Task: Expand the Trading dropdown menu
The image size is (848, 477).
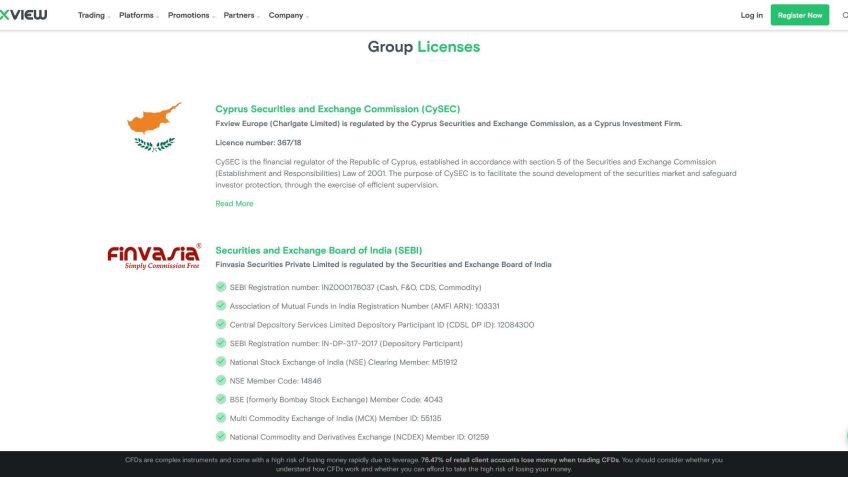Action: [x=93, y=15]
